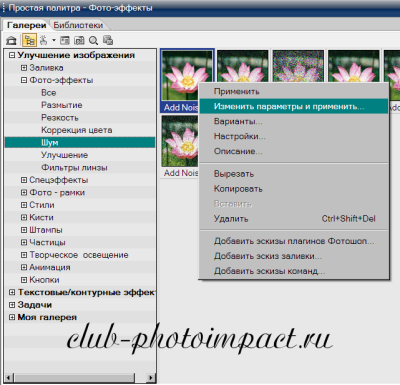Viewport: 400px width, 385px height.
Task: Click the horizontal scrollbar right arrow
Action: [x=151, y=378]
